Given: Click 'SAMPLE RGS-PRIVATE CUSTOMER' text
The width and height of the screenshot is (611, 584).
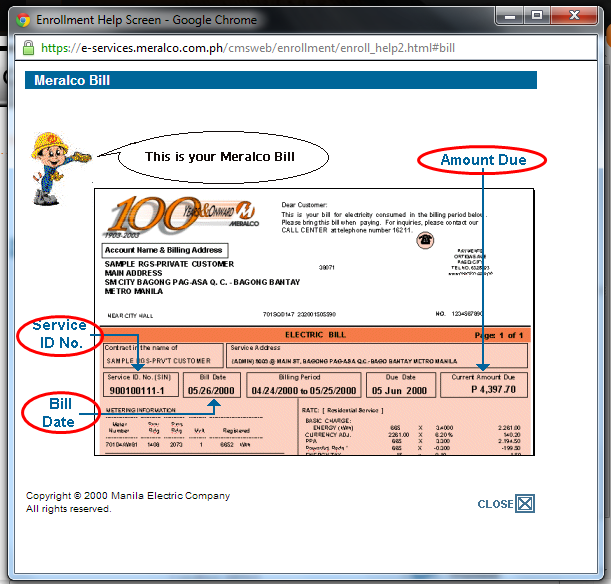Looking at the screenshot, I should coord(169,264).
